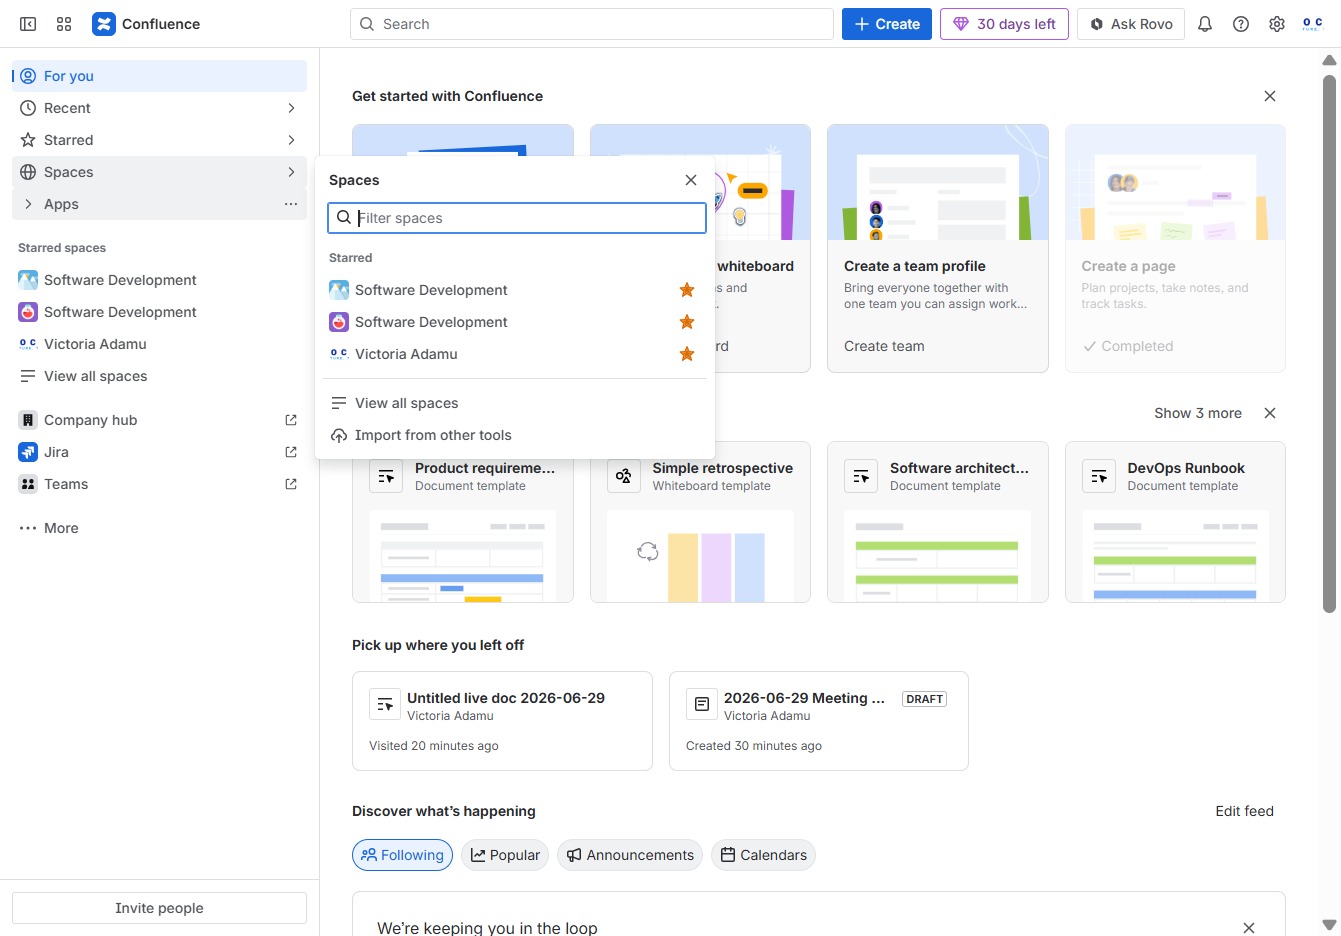The height and width of the screenshot is (936, 1341).
Task: Click the Invite people button
Action: [159, 908]
